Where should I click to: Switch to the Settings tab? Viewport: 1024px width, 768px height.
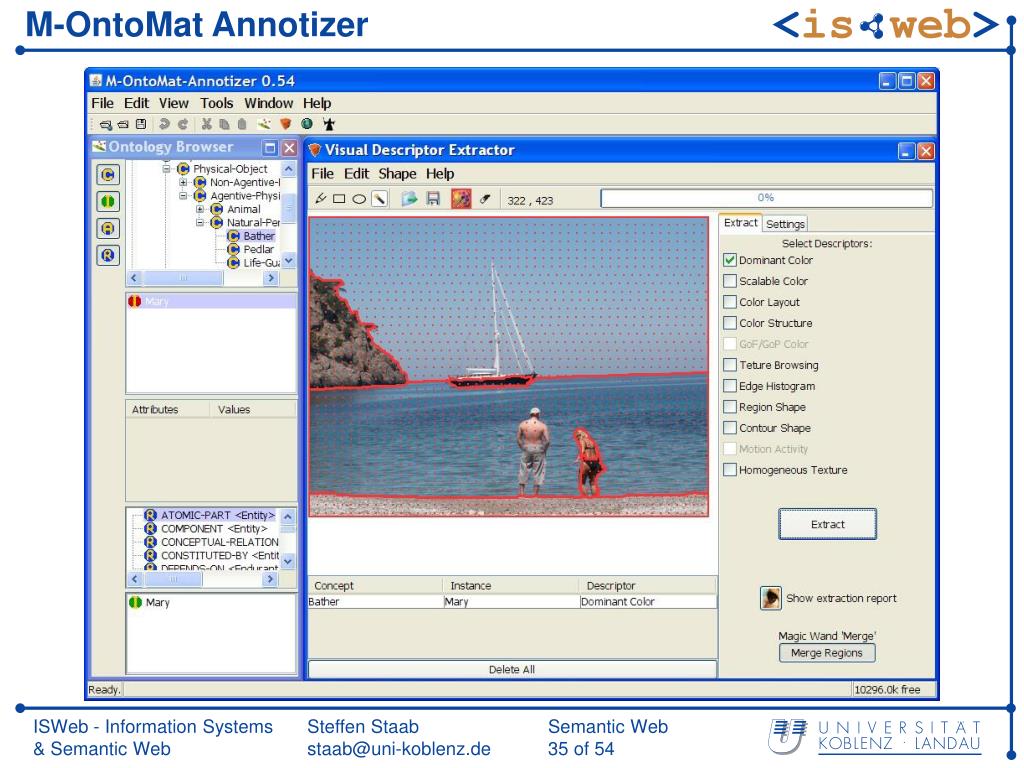pos(785,224)
